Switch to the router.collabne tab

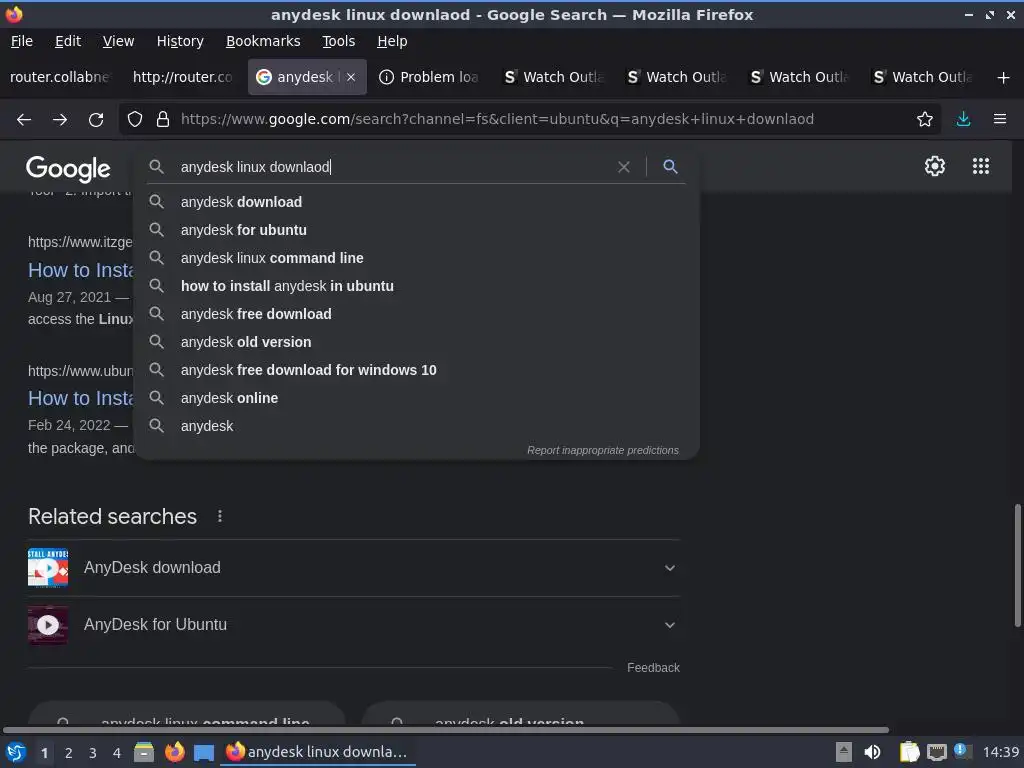pyautogui.click(x=60, y=77)
